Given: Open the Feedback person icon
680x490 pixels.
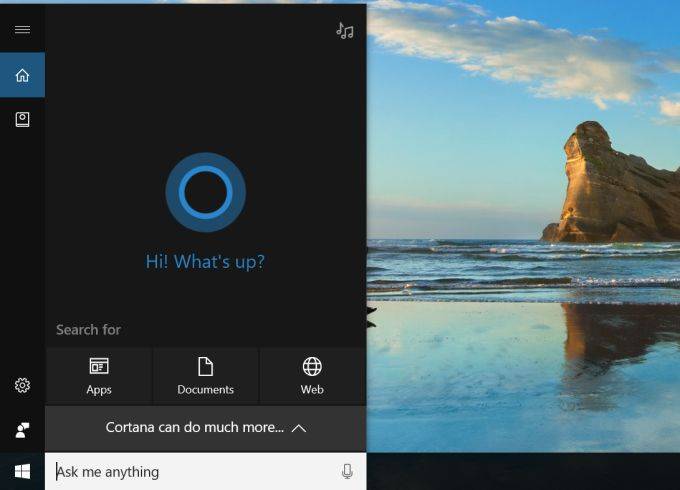Looking at the screenshot, I should coord(22,430).
